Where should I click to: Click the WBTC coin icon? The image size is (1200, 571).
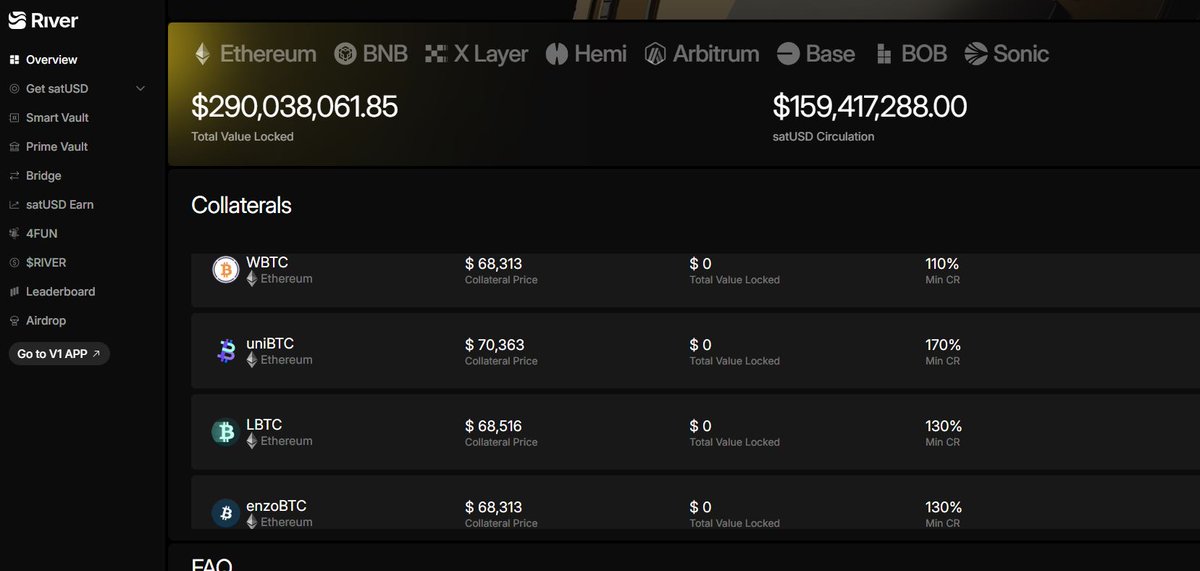coord(226,270)
